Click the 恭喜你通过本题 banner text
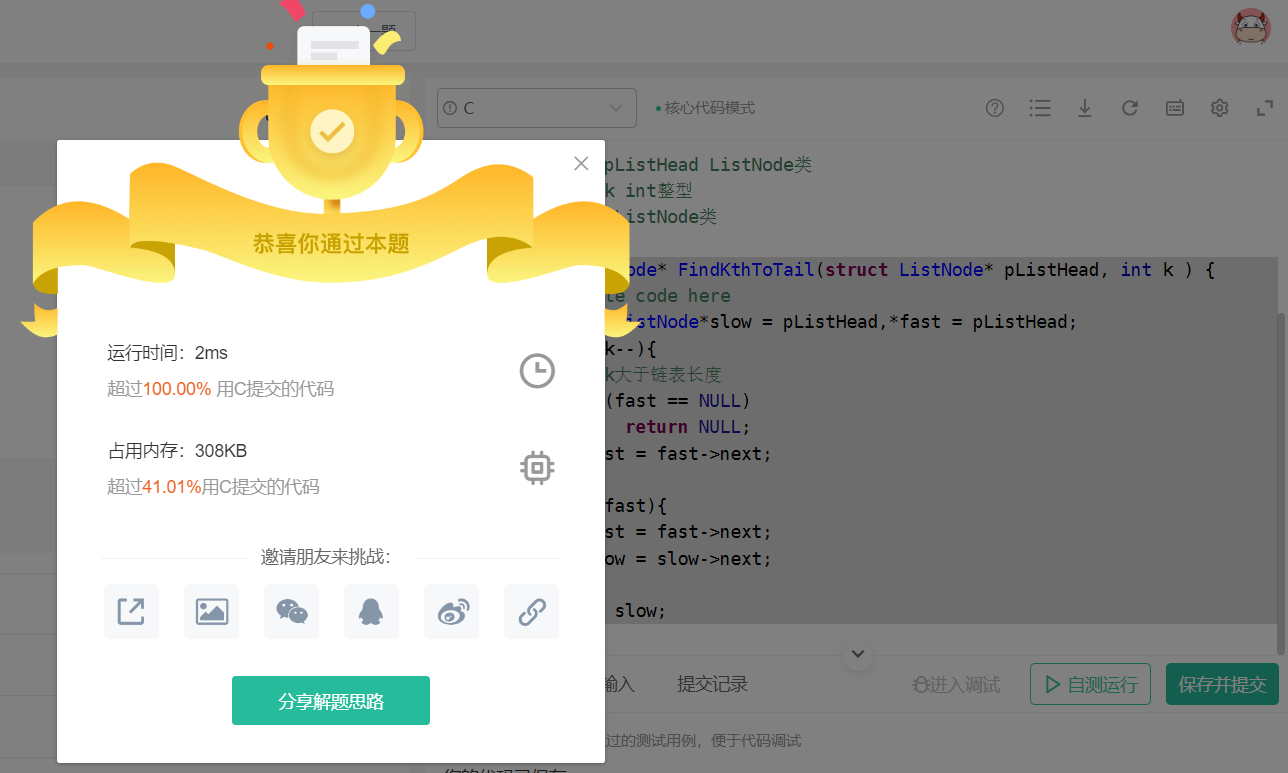 click(x=331, y=243)
